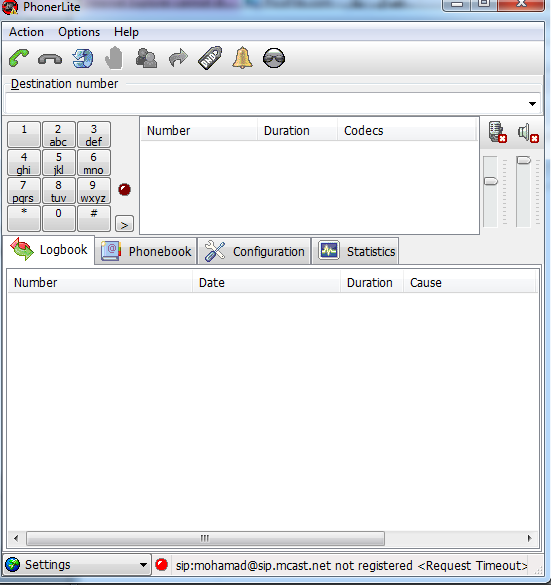This screenshot has width=551, height=585.
Task: Switch to the Statistics tab
Action: pos(356,251)
